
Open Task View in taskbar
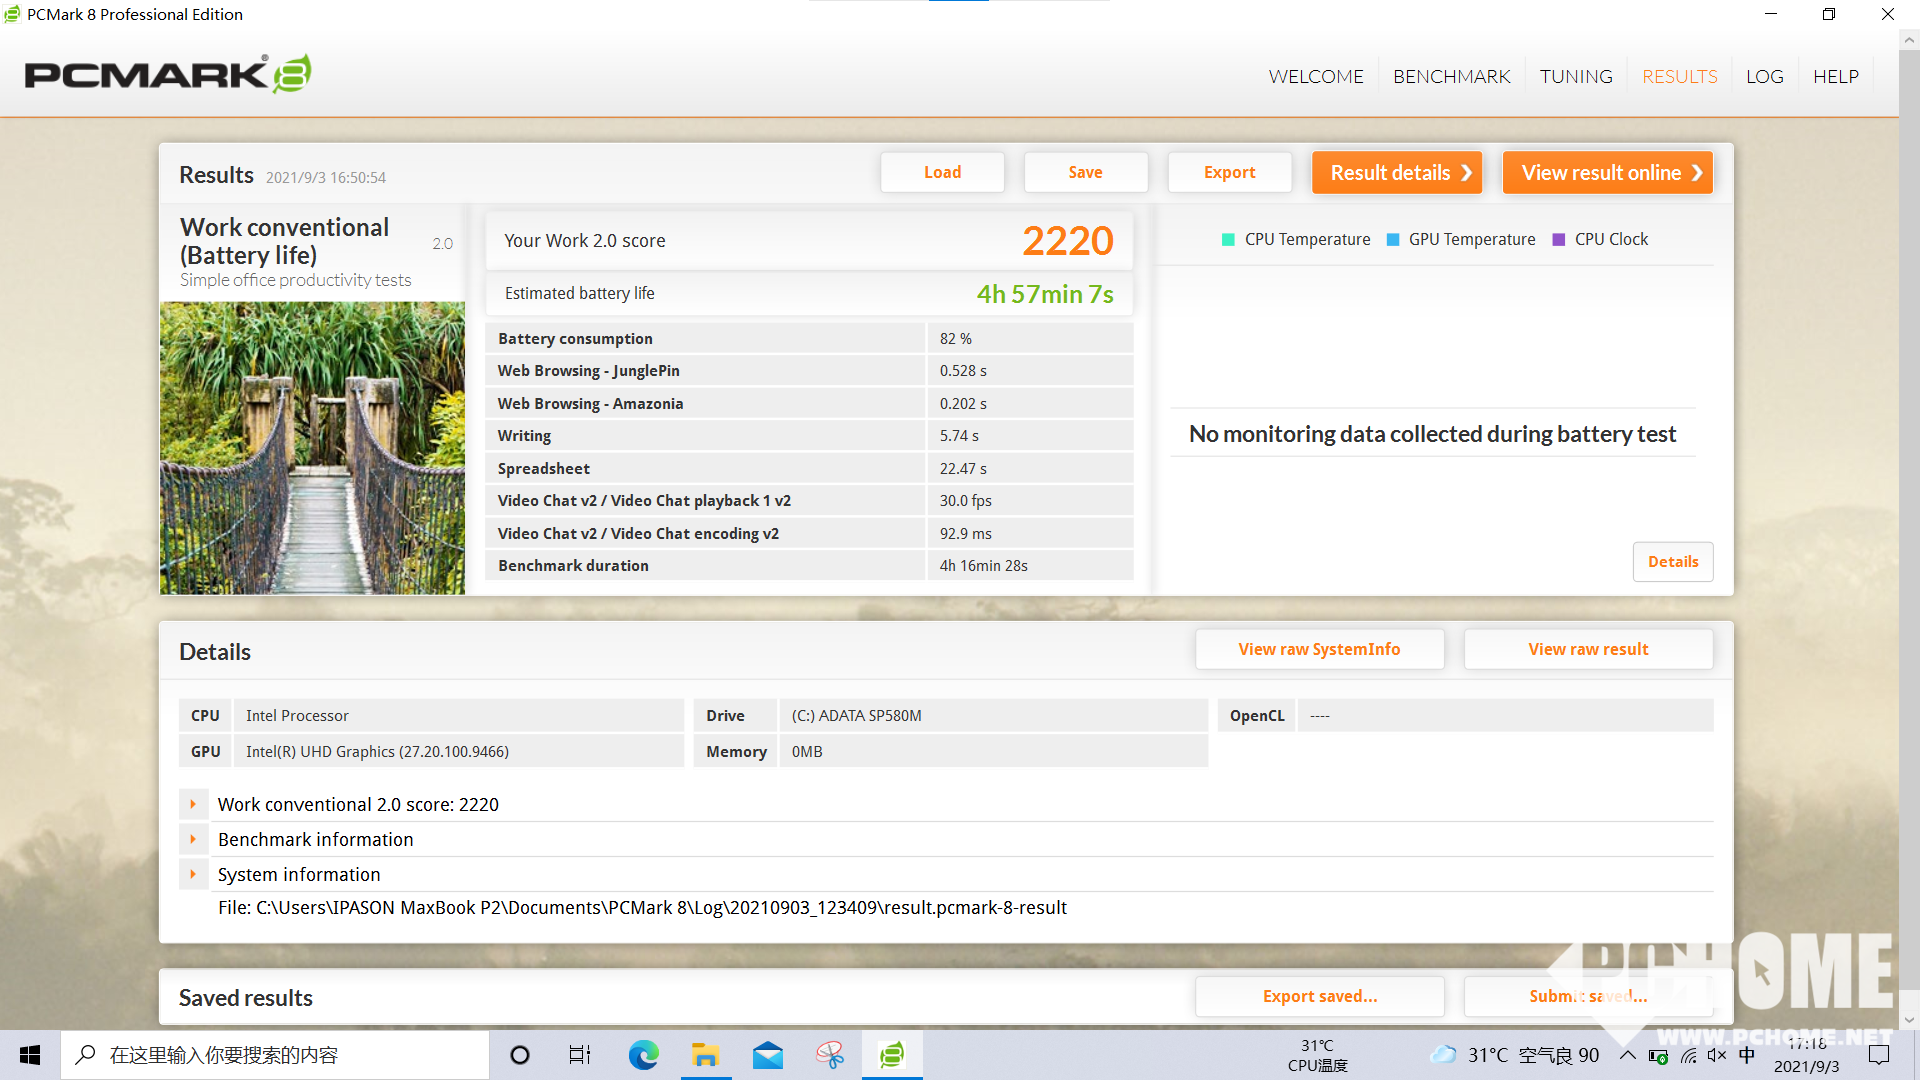[x=580, y=1055]
